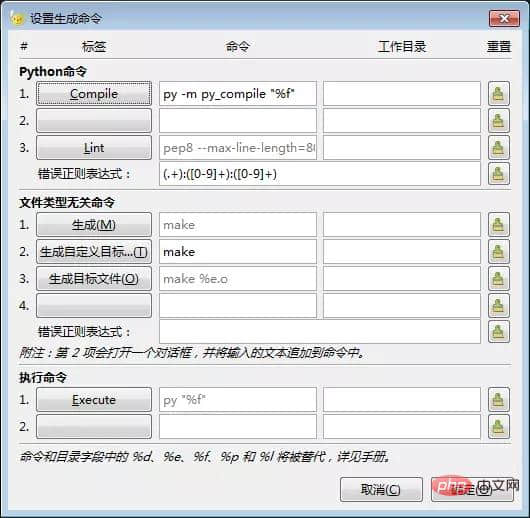530x518 pixels.
Task: Clear the 生成自定义目标 row with its icon
Action: 499,252
